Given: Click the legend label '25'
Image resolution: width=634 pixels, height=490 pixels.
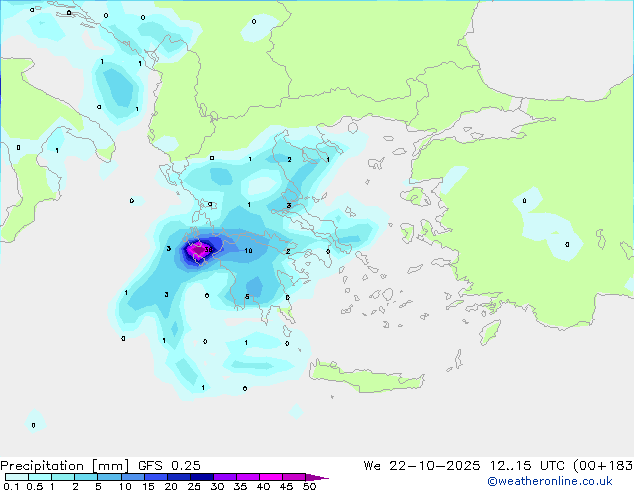Looking at the screenshot, I should (194, 486).
